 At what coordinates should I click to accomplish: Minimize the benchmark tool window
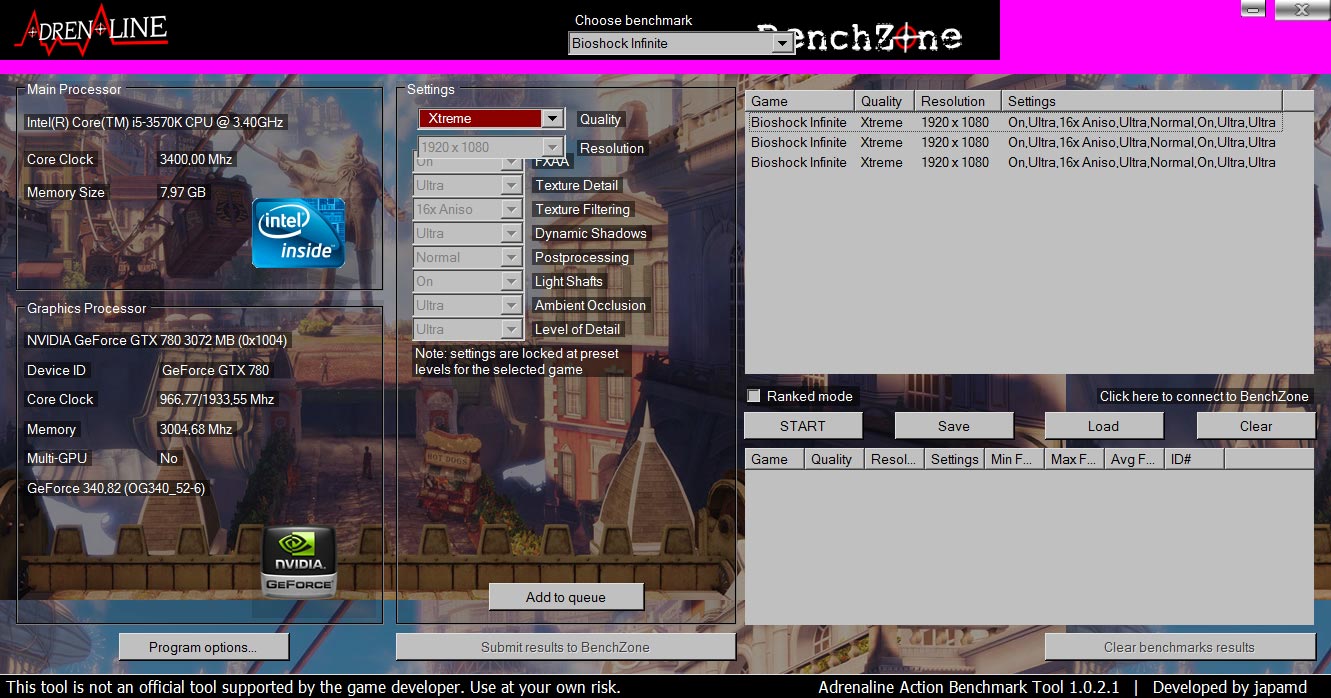tap(1254, 9)
